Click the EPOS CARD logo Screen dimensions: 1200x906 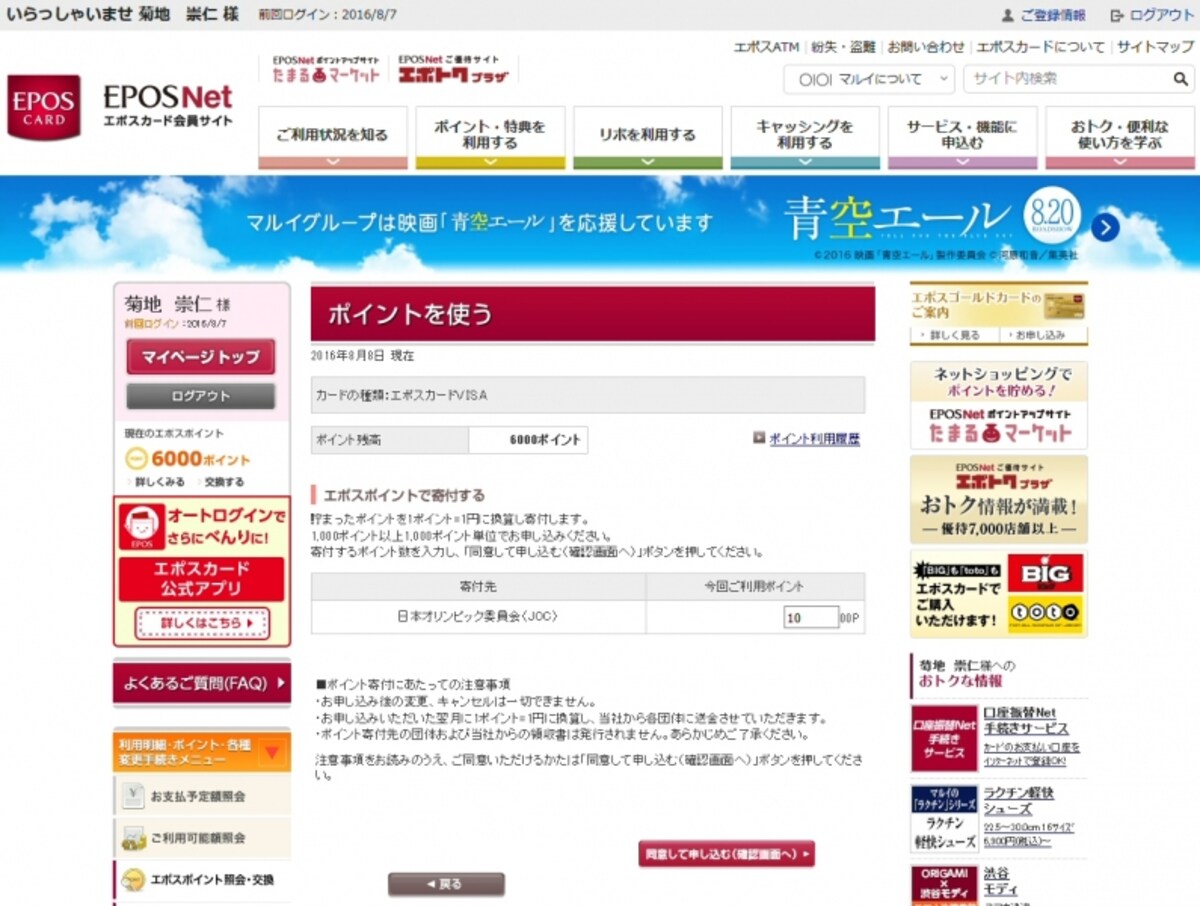pyautogui.click(x=44, y=107)
